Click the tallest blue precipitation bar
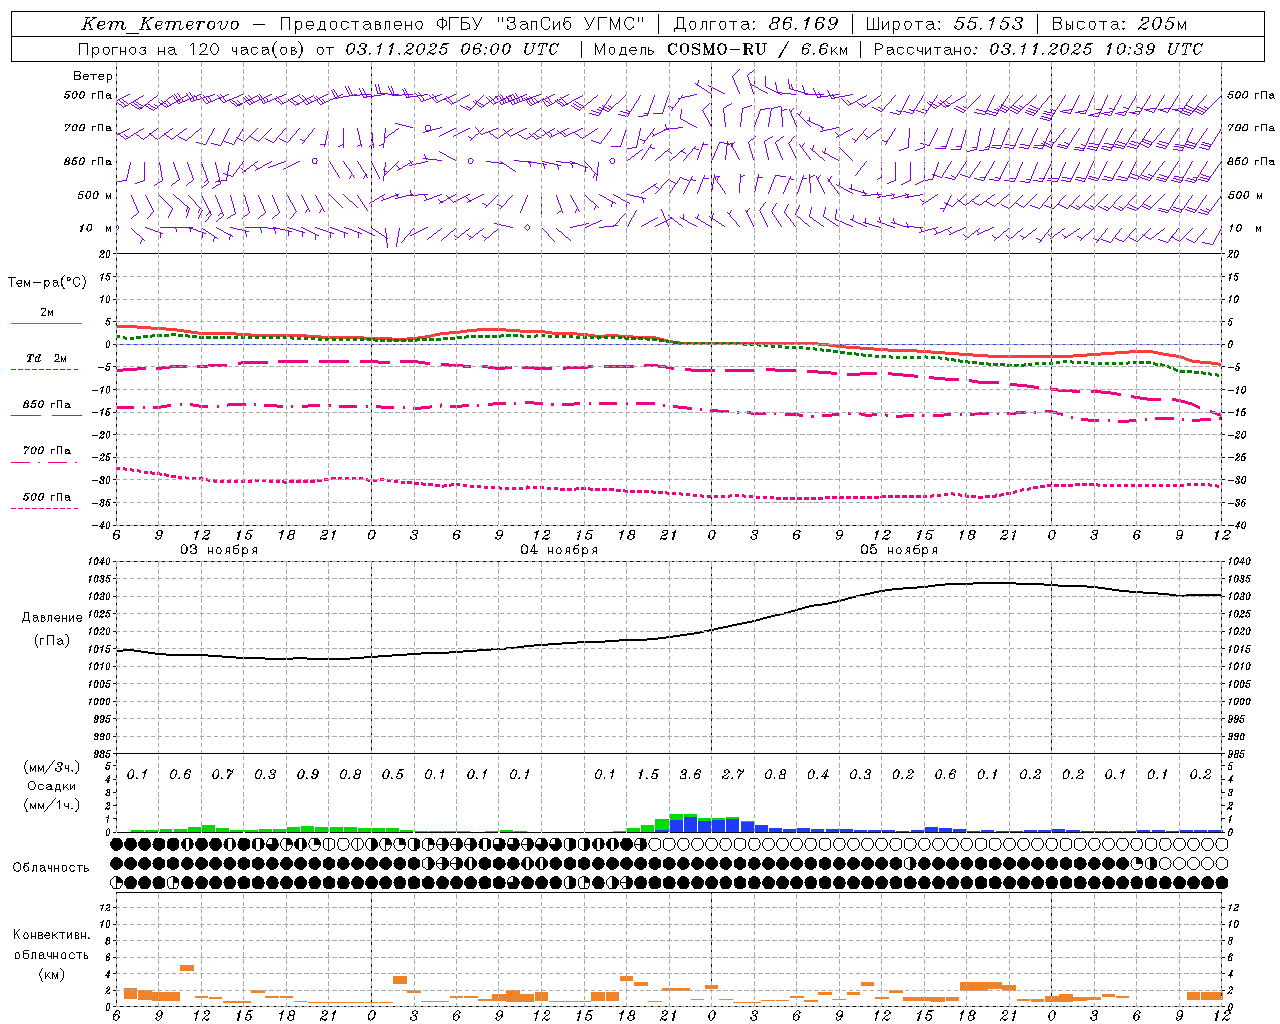Viewport: 1280px width, 1024px height. 690,824
